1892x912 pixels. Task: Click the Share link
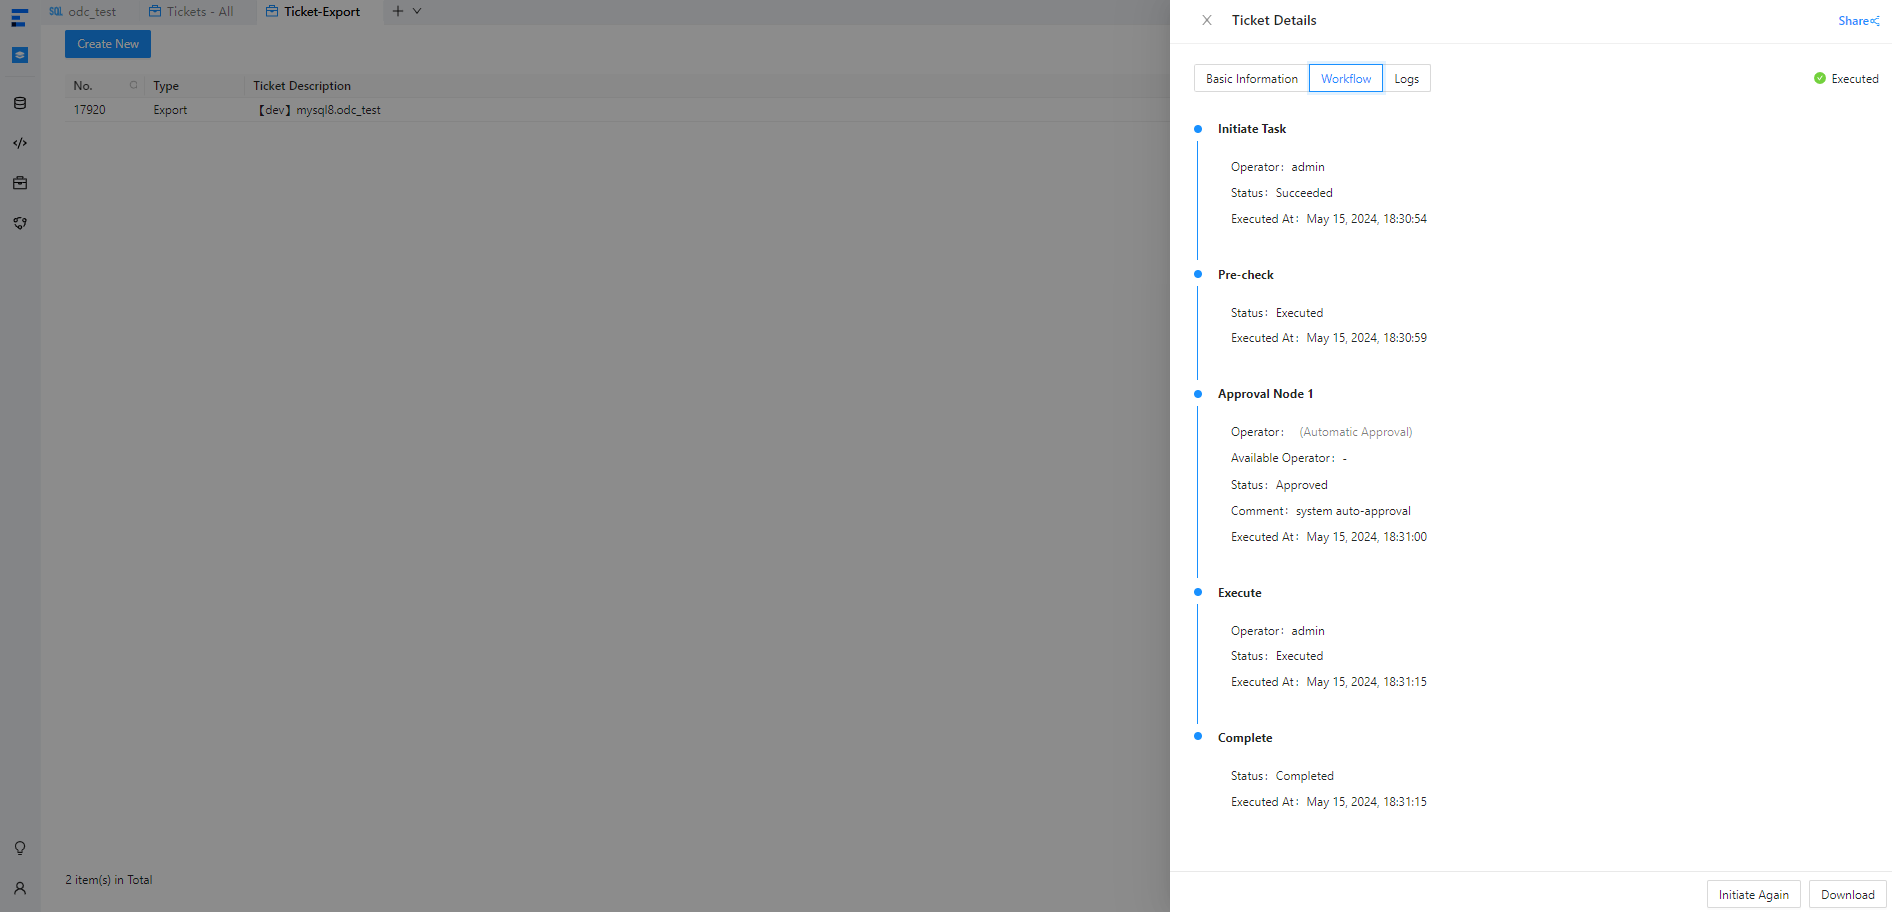pos(1858,21)
